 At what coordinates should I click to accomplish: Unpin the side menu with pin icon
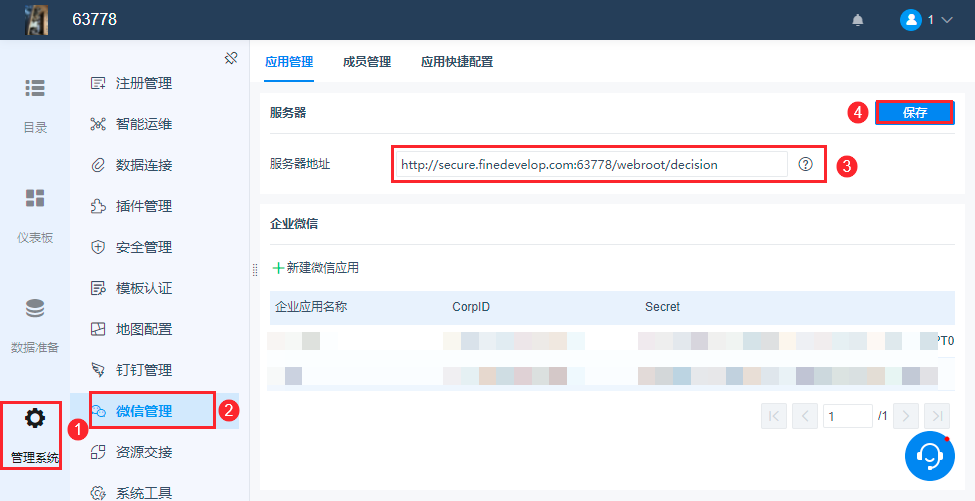click(231, 58)
